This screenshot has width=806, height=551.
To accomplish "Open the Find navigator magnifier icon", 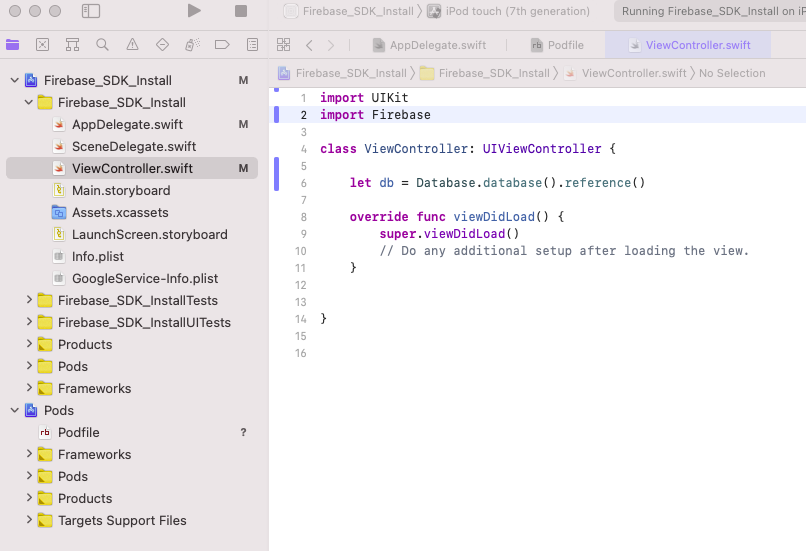I will tap(102, 45).
